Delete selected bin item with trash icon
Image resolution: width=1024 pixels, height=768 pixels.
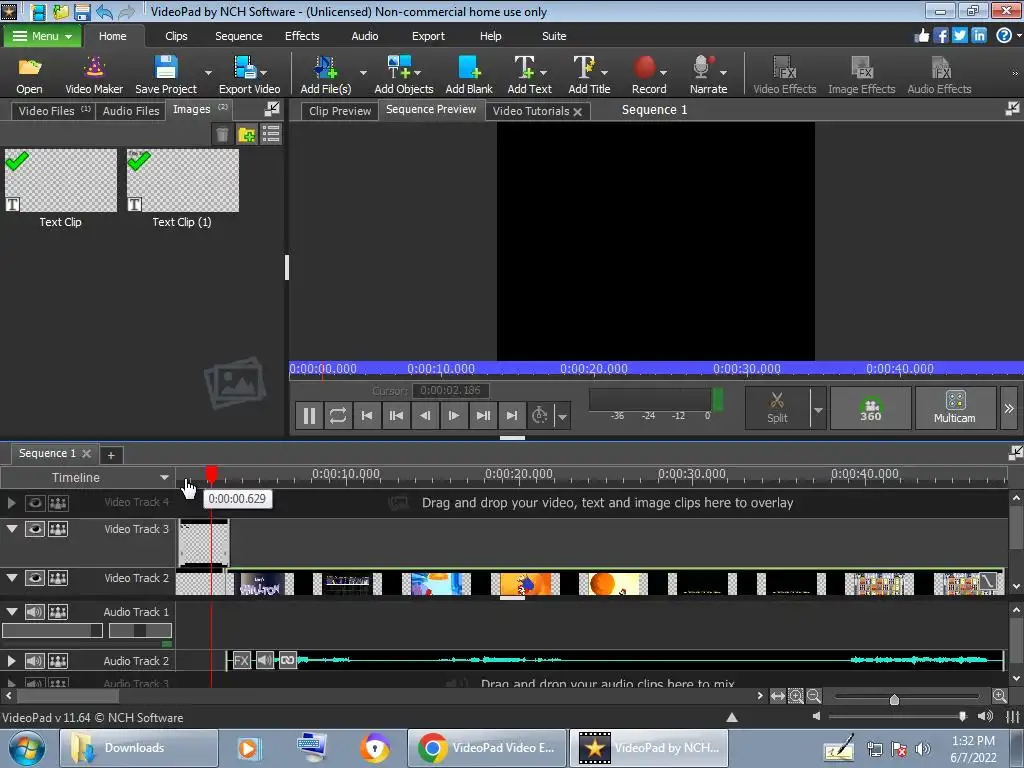point(222,135)
